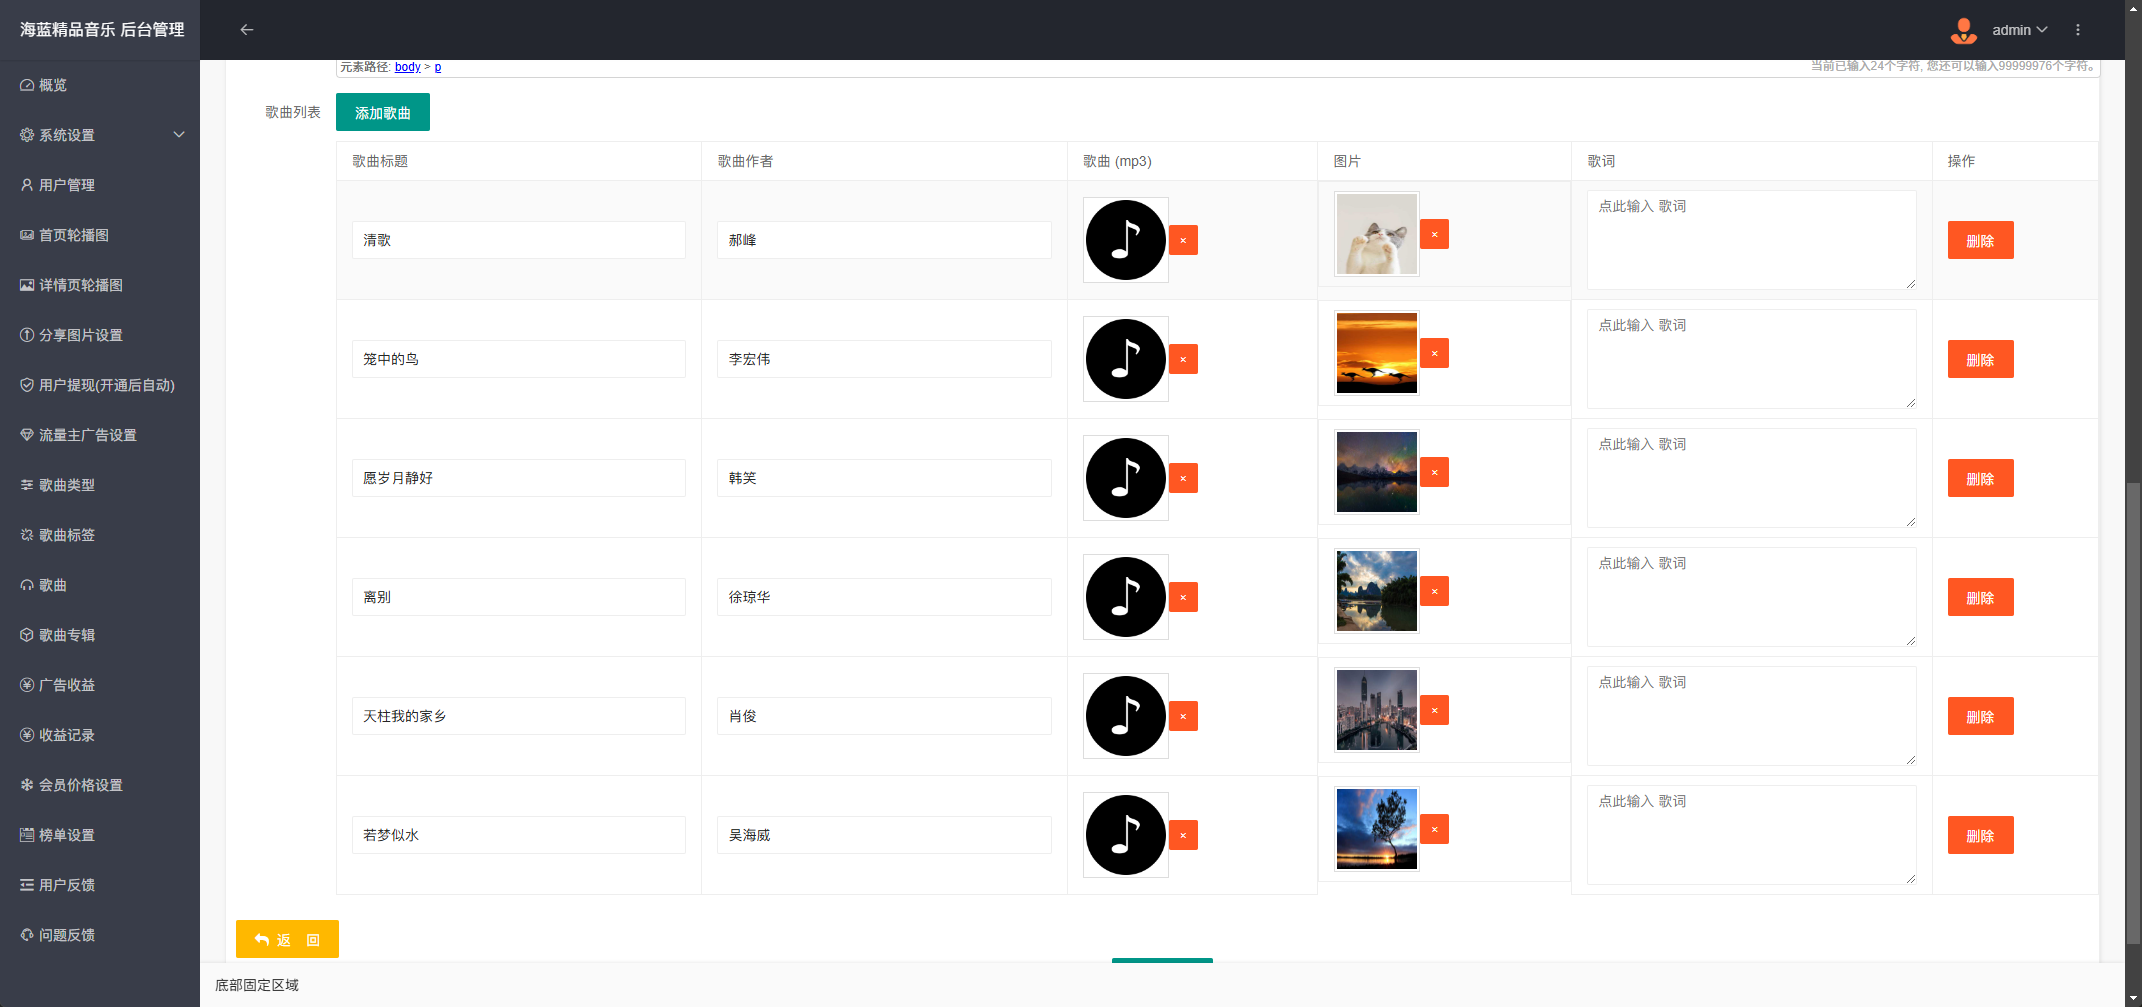Viewport: 2142px width, 1007px height.
Task: Click the mp3 music note icon for 天柱我的家乡
Action: point(1126,716)
